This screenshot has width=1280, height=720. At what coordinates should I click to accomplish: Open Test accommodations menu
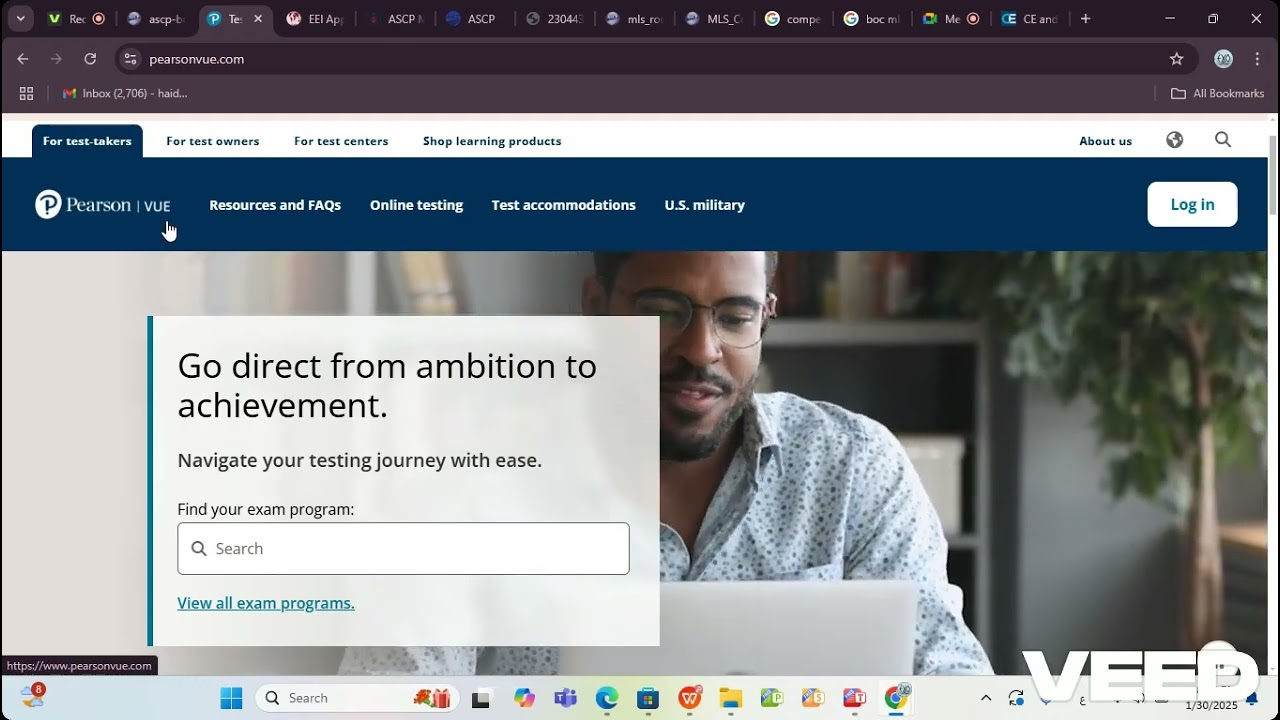coord(564,205)
